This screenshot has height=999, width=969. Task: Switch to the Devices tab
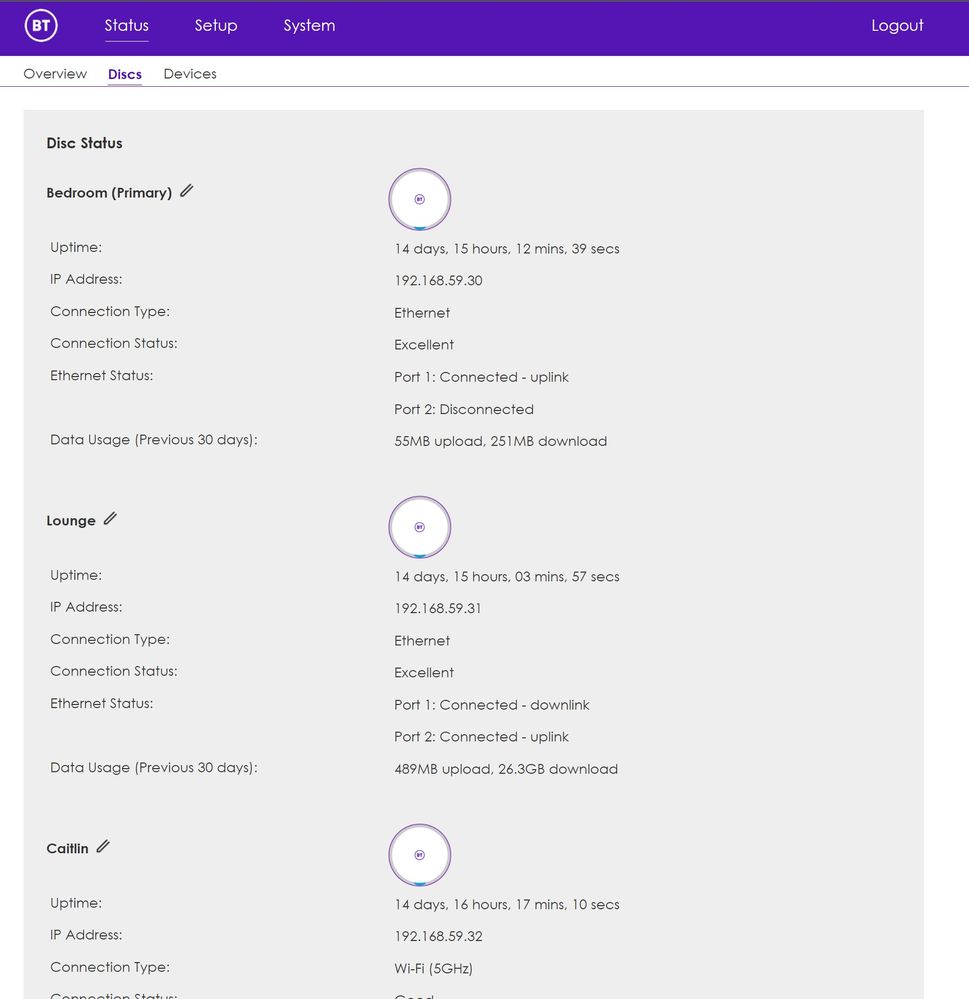190,74
